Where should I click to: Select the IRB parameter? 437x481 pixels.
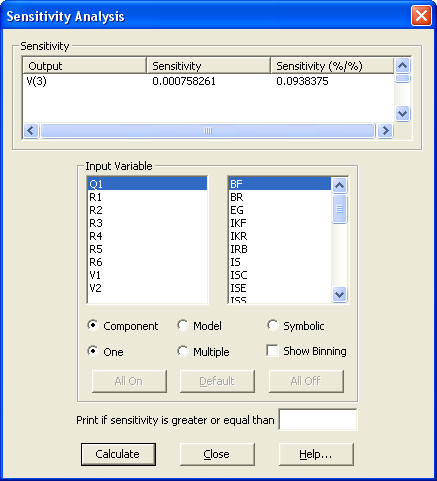[280, 249]
